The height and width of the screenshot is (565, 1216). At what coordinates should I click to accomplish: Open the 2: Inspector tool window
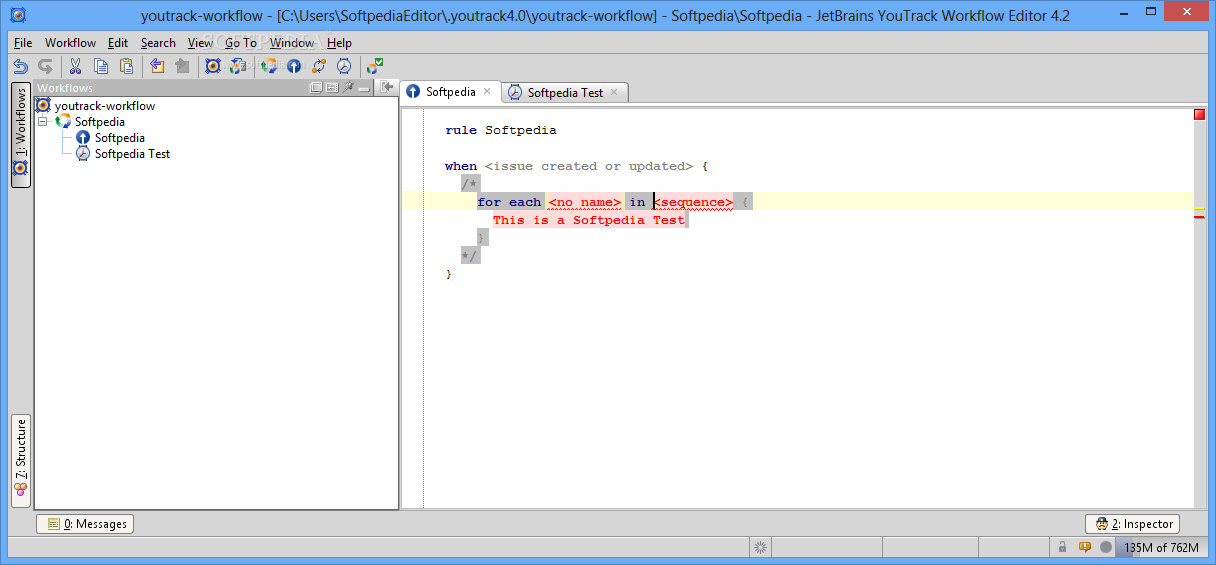point(1133,524)
